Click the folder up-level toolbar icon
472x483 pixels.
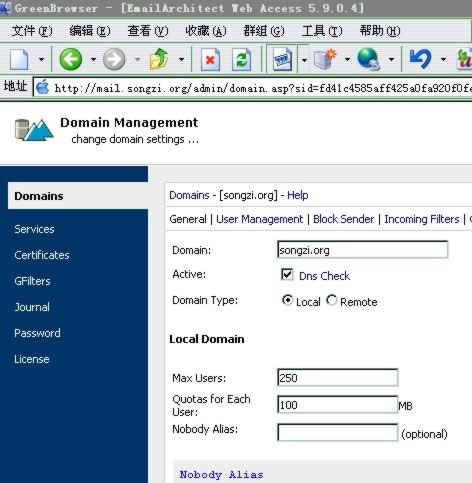click(x=159, y=59)
